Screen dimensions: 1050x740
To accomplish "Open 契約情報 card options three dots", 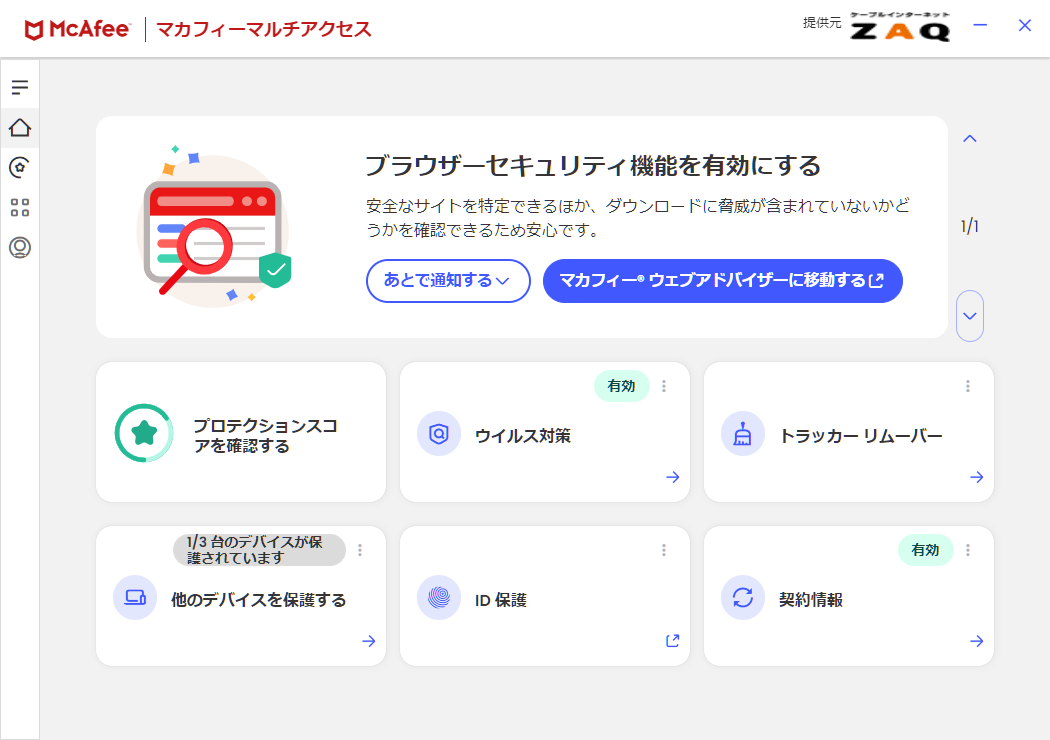I will click(968, 550).
